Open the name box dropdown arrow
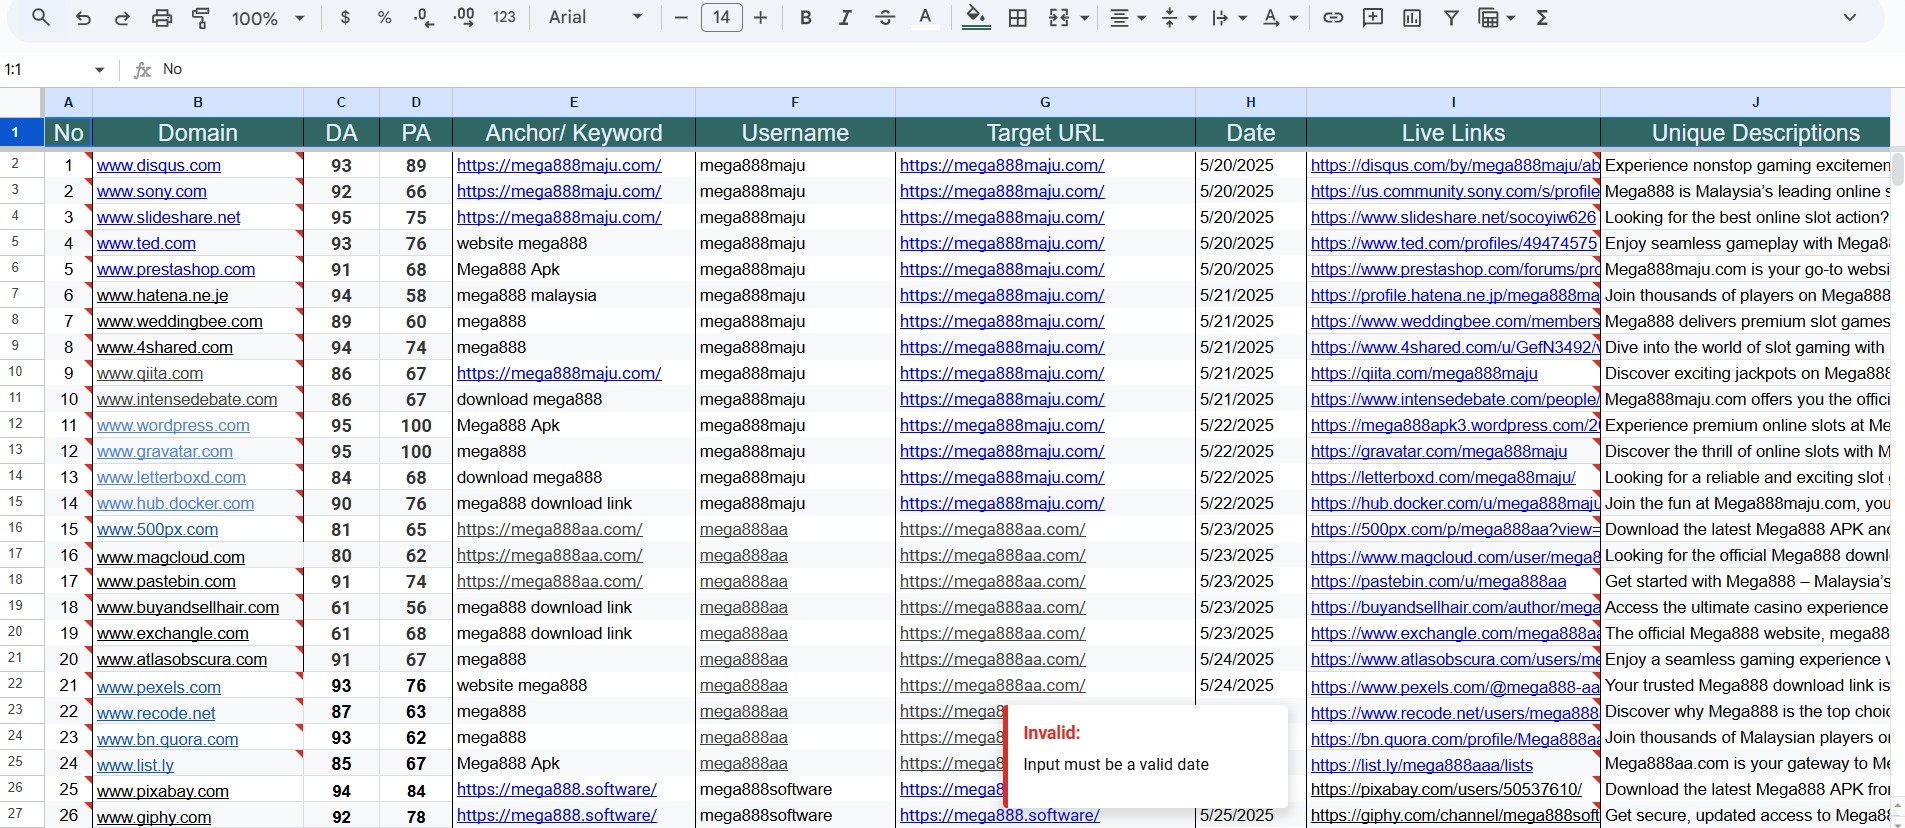Screen dimensions: 1905x828 (x=99, y=69)
